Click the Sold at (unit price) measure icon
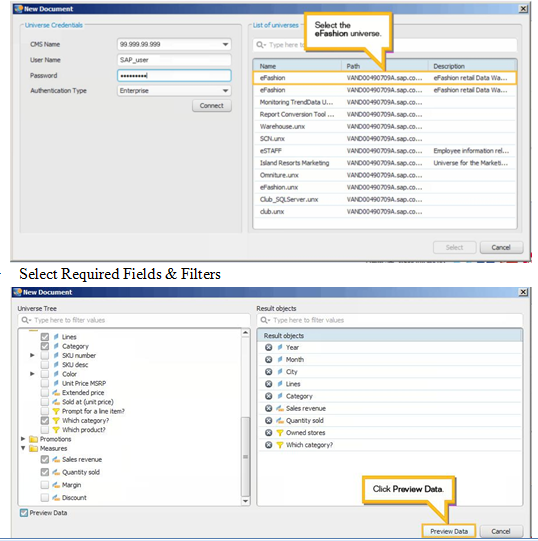This screenshot has height=541, width=538. [56, 402]
